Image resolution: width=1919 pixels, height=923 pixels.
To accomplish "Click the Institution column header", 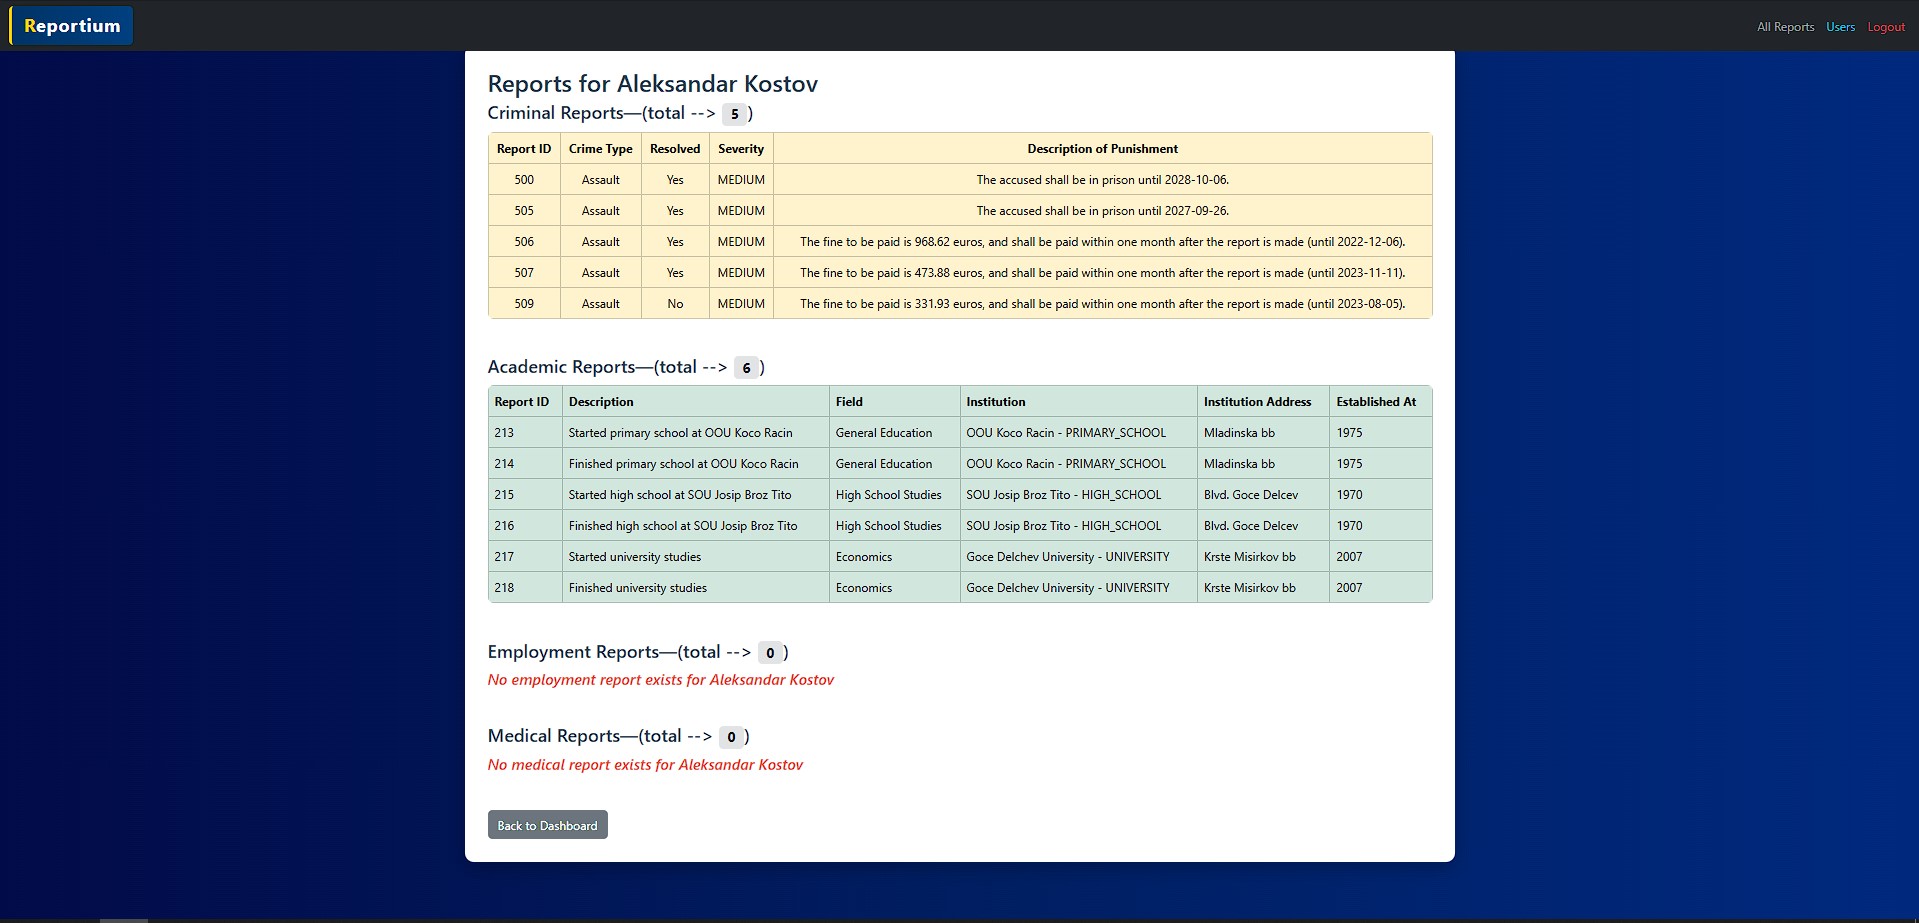I will (x=1079, y=402).
